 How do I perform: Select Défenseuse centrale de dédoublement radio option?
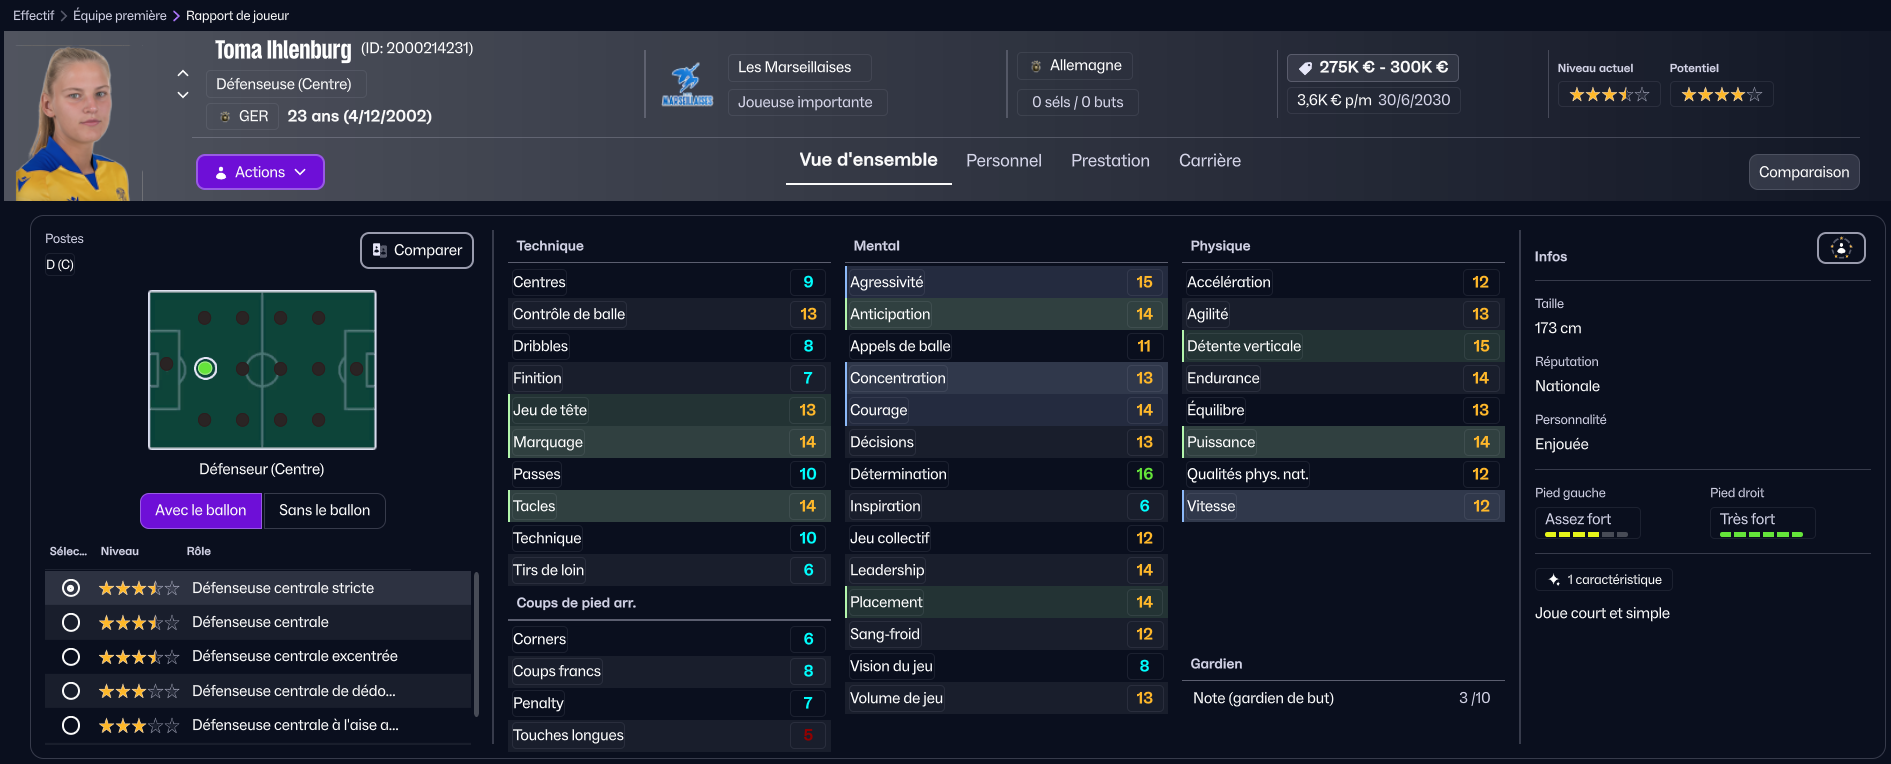[x=71, y=691]
